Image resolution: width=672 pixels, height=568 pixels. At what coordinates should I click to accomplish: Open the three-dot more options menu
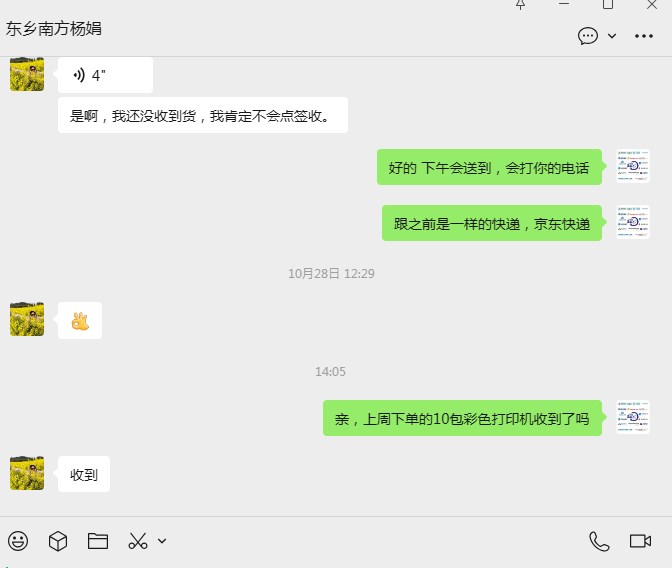(x=644, y=36)
